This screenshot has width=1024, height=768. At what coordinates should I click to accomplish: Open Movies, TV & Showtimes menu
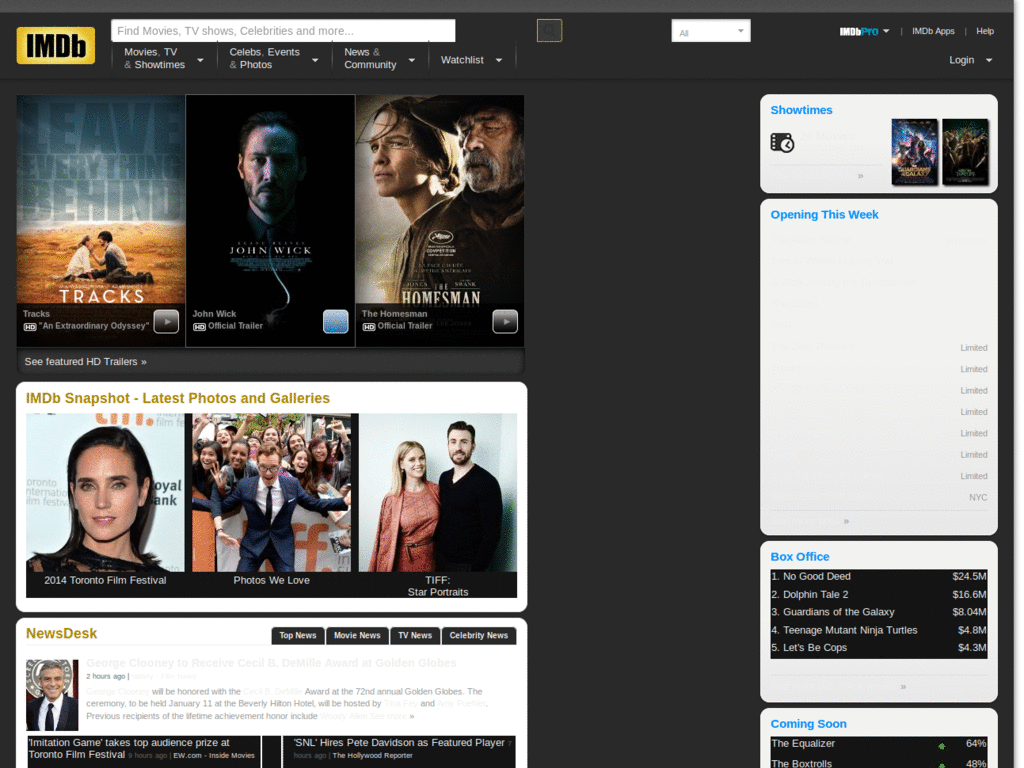click(164, 58)
